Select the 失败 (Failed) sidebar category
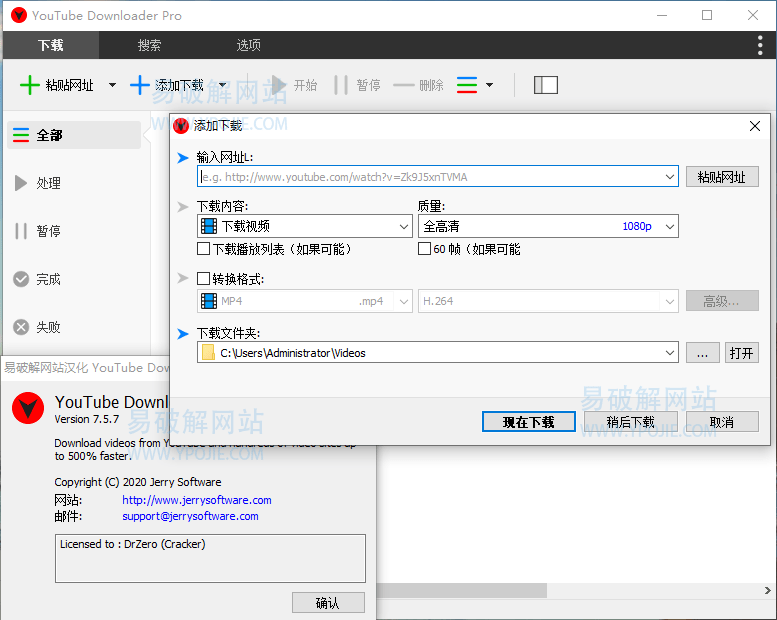 pyautogui.click(x=74, y=327)
